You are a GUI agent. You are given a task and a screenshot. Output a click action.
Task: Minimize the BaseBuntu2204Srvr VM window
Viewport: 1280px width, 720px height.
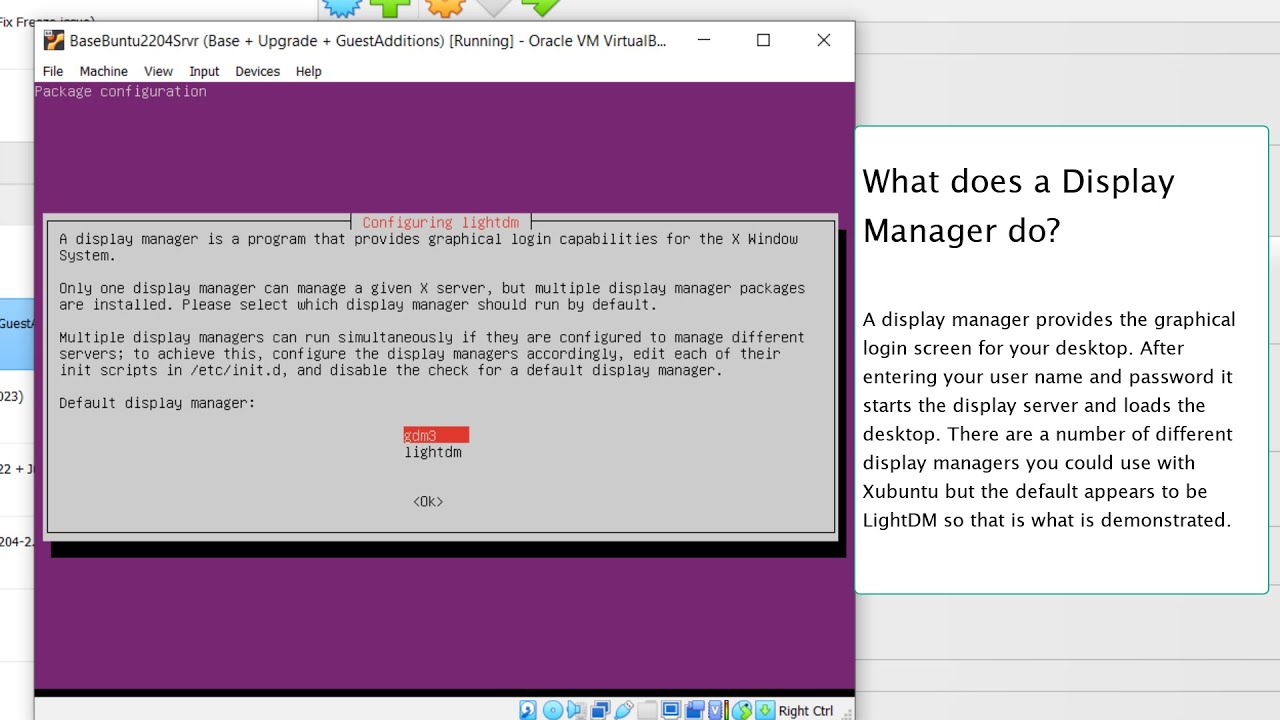click(704, 40)
